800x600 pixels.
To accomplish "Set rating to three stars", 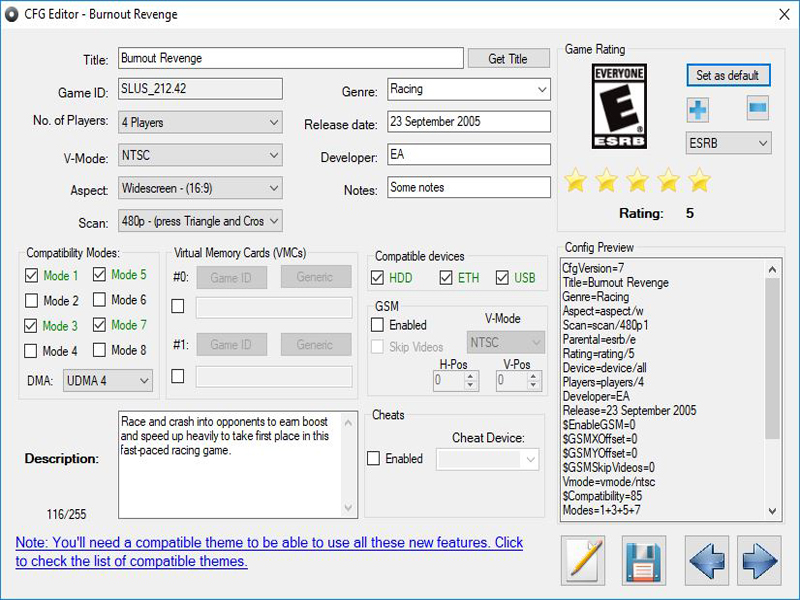I will click(x=636, y=181).
